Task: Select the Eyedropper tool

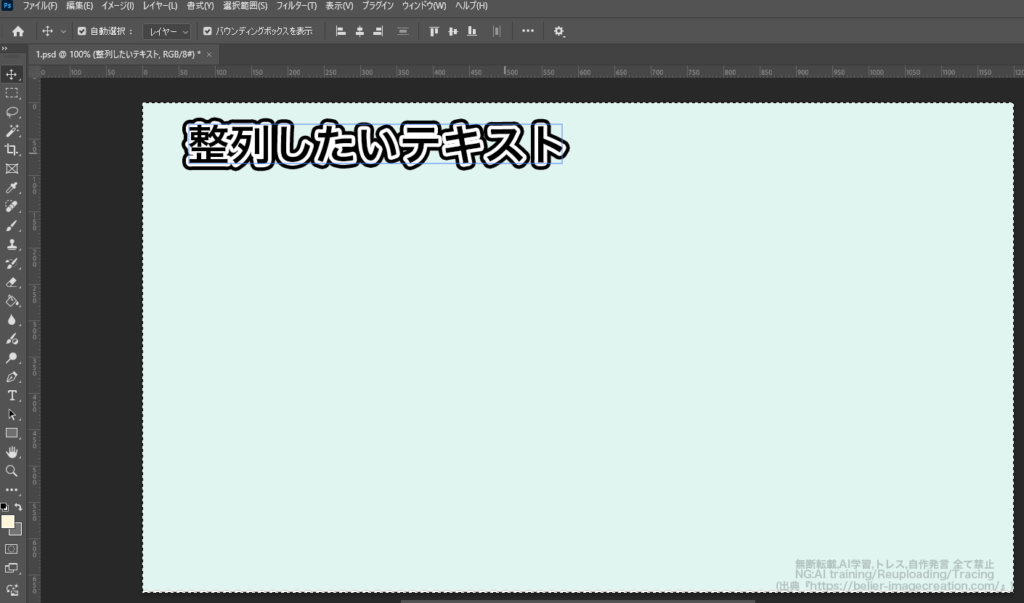Action: [x=12, y=188]
